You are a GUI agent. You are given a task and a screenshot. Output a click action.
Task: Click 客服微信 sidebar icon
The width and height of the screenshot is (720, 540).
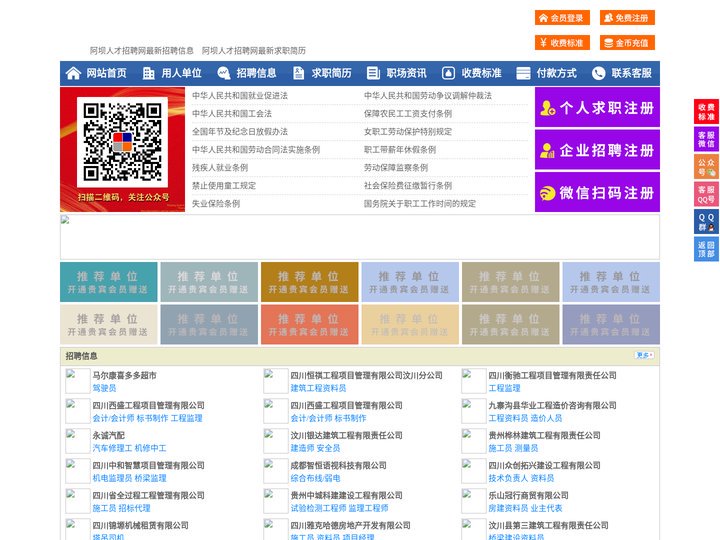(x=706, y=139)
